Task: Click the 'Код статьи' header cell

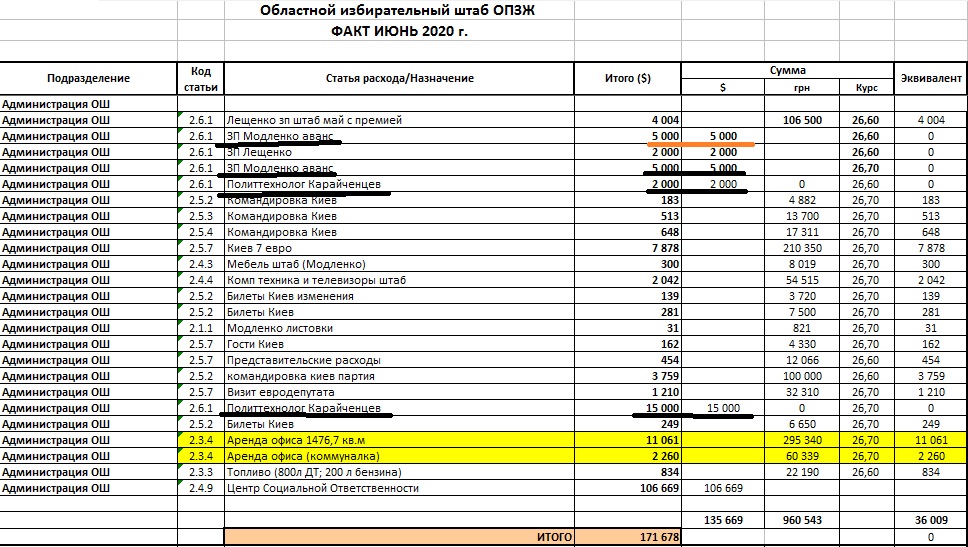Action: (x=200, y=78)
